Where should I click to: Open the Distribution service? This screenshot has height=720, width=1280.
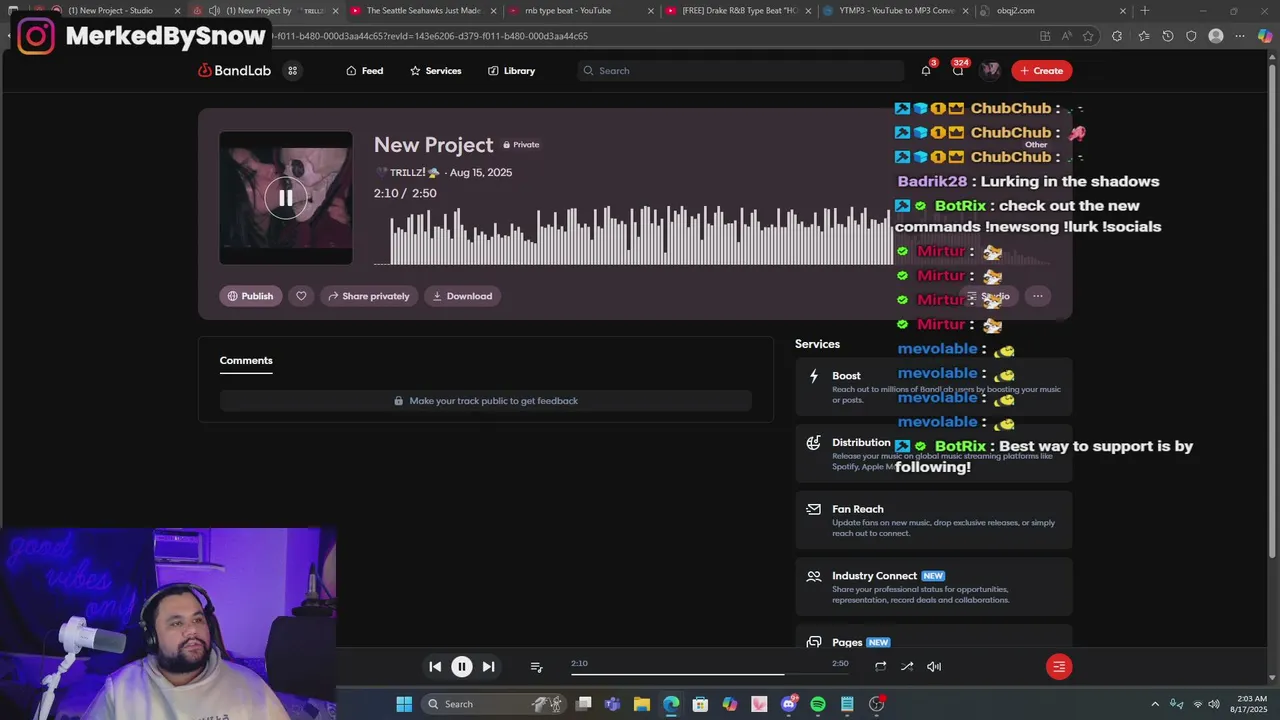934,454
